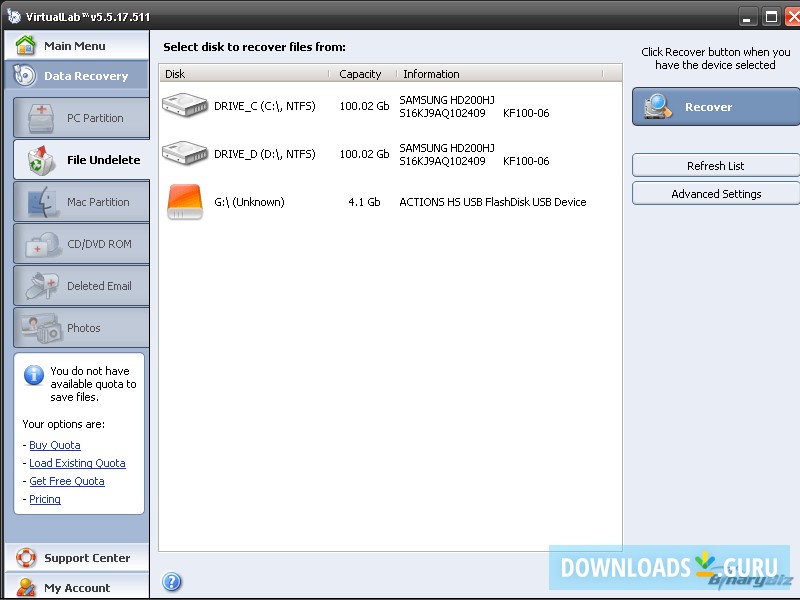The image size is (800, 600).
Task: Follow the Buy Quota link
Action: point(55,445)
